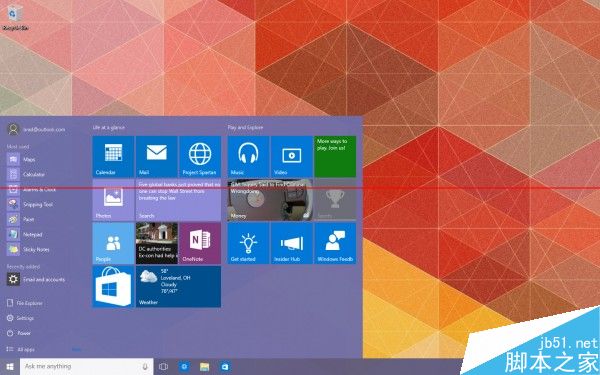Launch Maps from the most used list

tap(21, 159)
